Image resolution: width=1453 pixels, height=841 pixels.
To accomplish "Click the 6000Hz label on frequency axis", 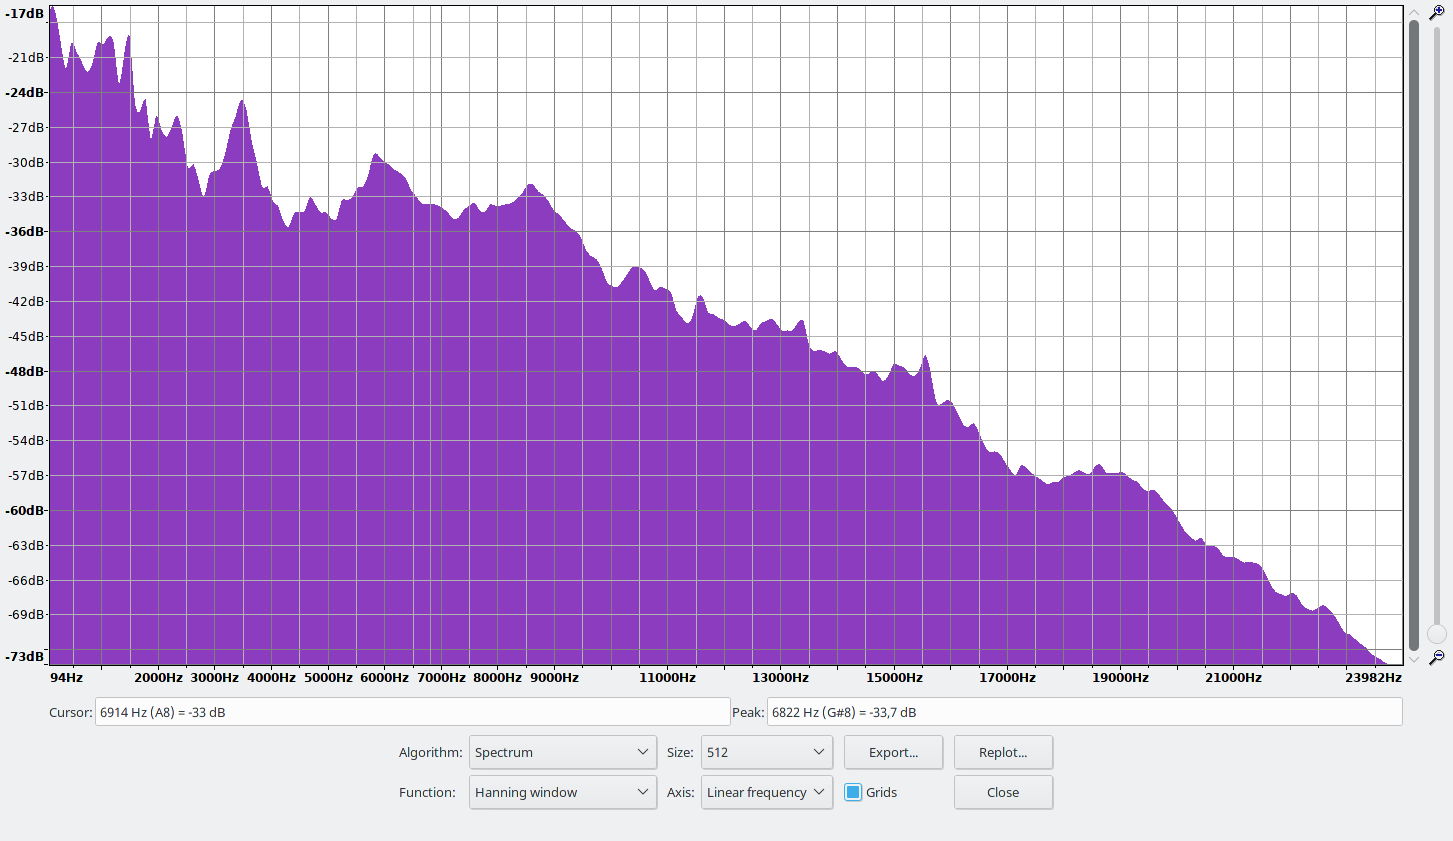I will (385, 677).
